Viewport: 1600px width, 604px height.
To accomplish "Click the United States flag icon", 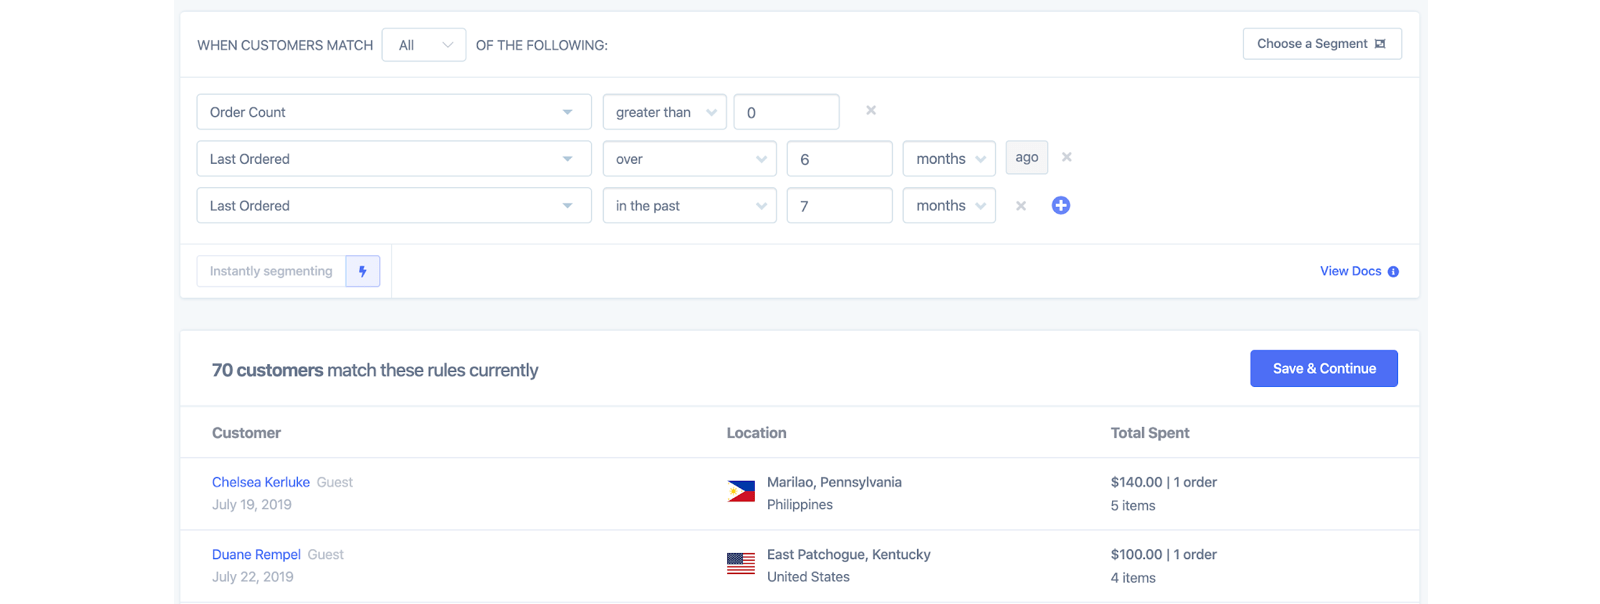I will [741, 564].
